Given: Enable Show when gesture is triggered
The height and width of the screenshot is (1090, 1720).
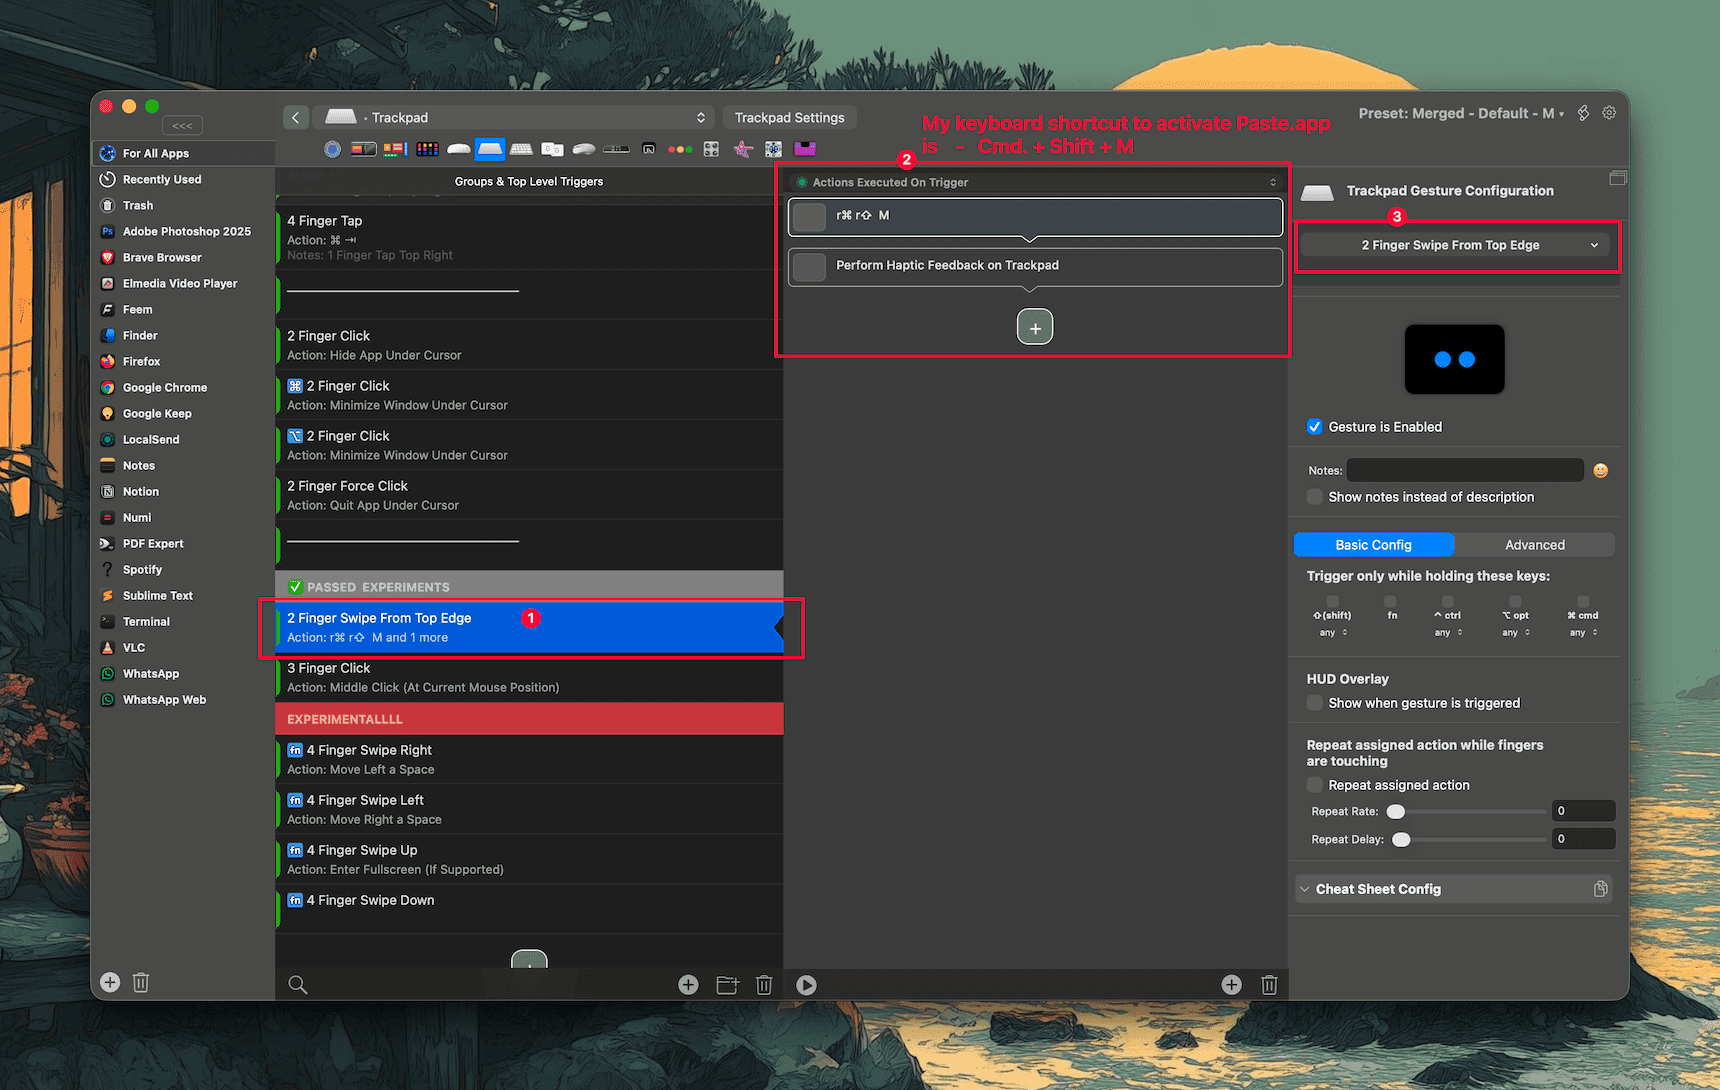Looking at the screenshot, I should coord(1315,703).
